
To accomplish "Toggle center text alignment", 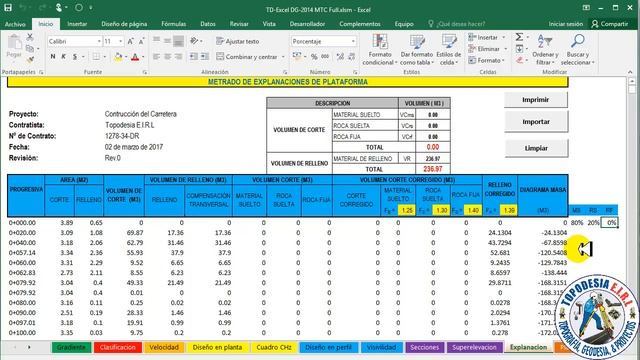I will pos(167,57).
